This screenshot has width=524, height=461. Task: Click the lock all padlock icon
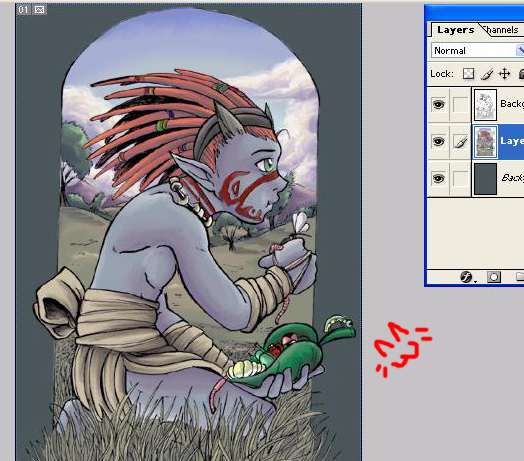[521, 74]
